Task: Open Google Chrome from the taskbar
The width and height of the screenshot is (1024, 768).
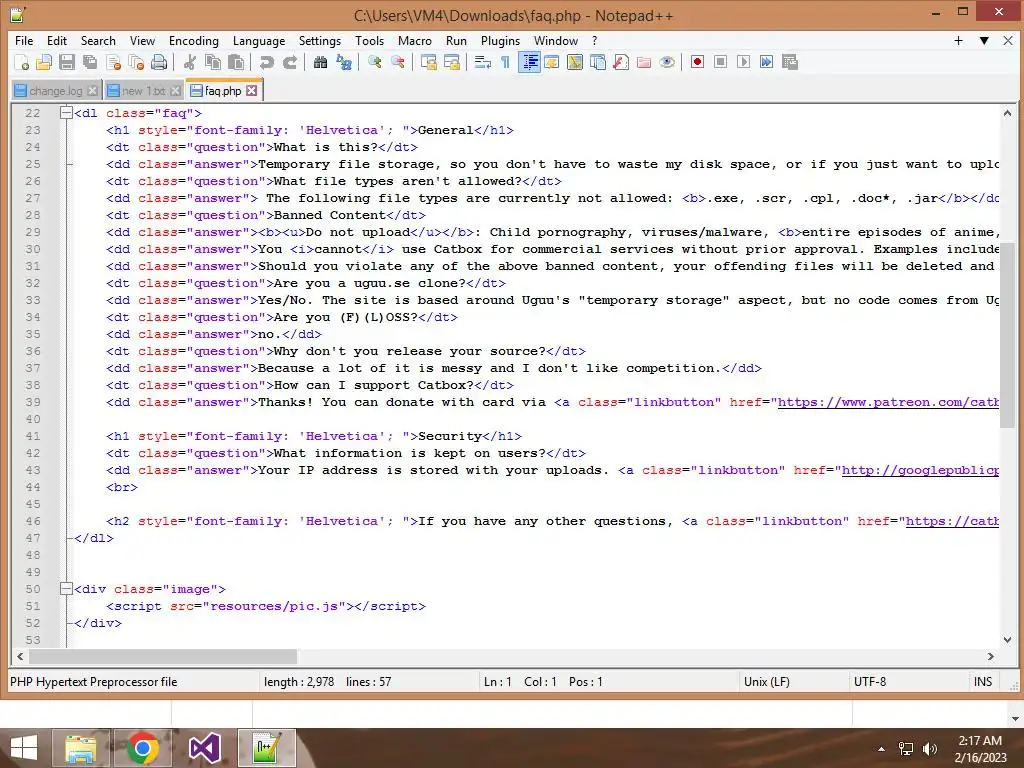Action: 143,748
